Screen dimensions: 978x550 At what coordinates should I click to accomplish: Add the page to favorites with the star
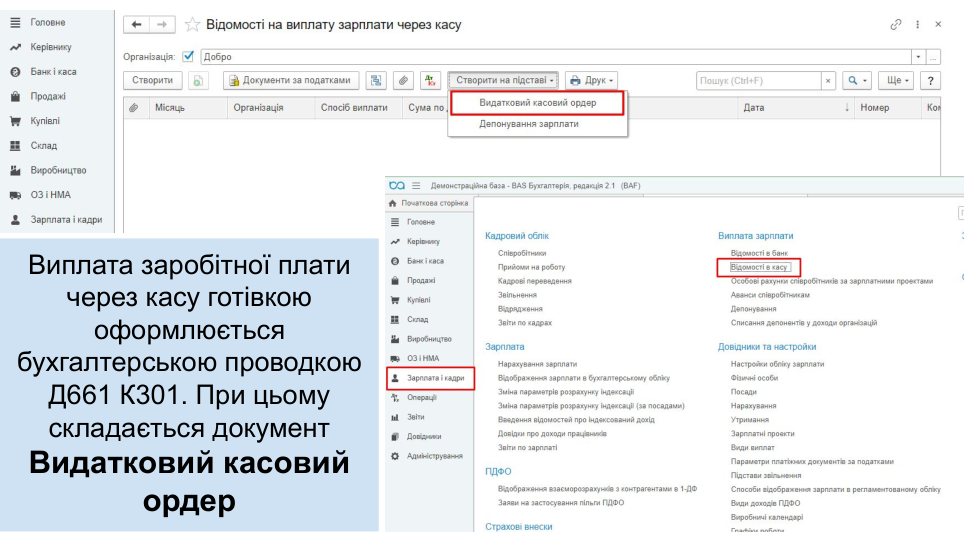pos(192,24)
